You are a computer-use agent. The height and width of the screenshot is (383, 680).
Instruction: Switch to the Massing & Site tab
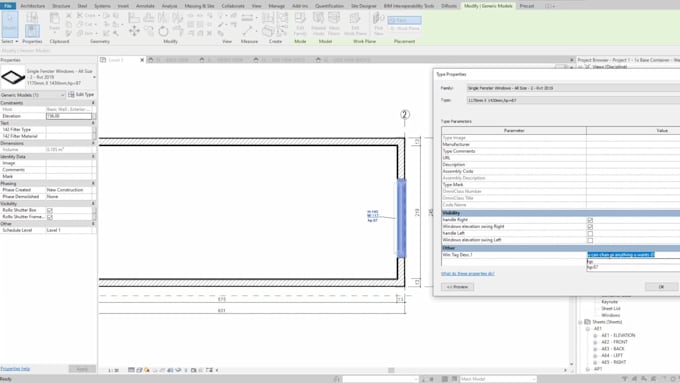click(x=199, y=6)
